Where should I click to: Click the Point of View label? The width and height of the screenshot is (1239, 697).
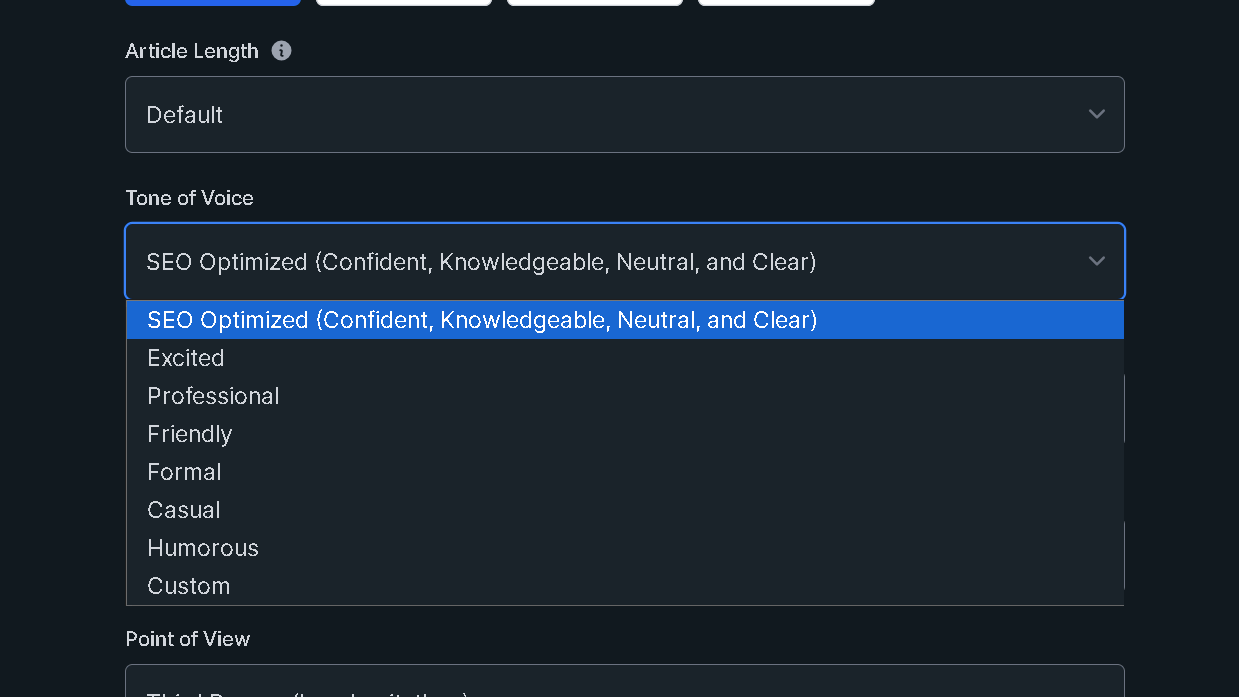(x=188, y=639)
